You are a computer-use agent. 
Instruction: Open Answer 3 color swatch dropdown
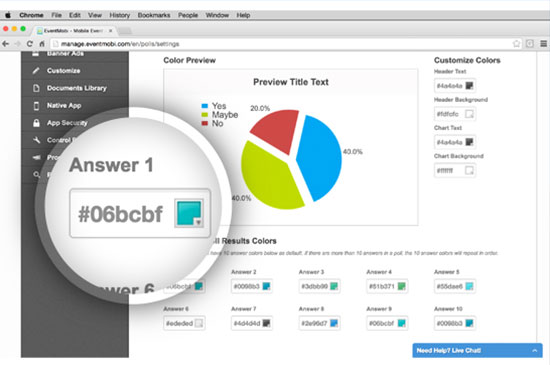tap(334, 286)
